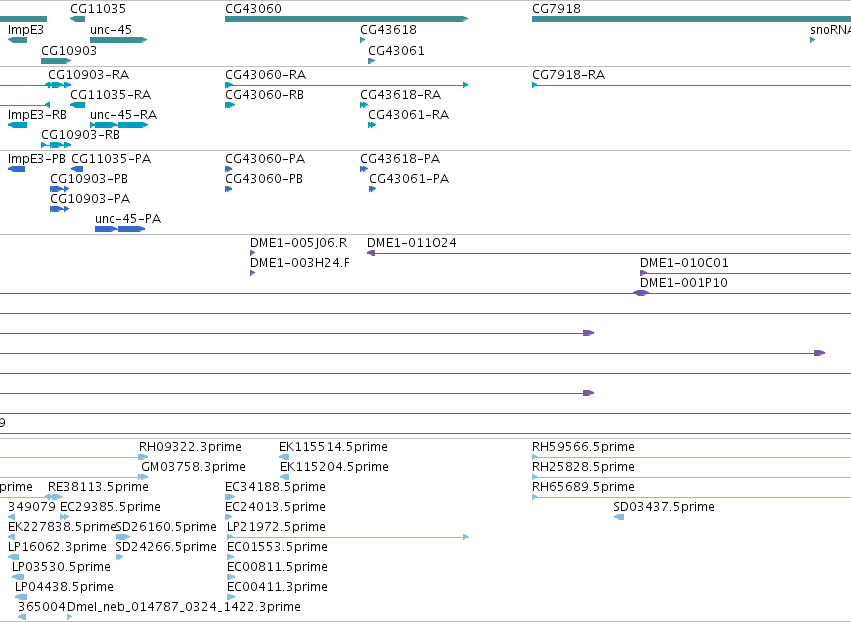Select the CG10903-PA protein label
The image size is (851, 622).
coord(90,199)
